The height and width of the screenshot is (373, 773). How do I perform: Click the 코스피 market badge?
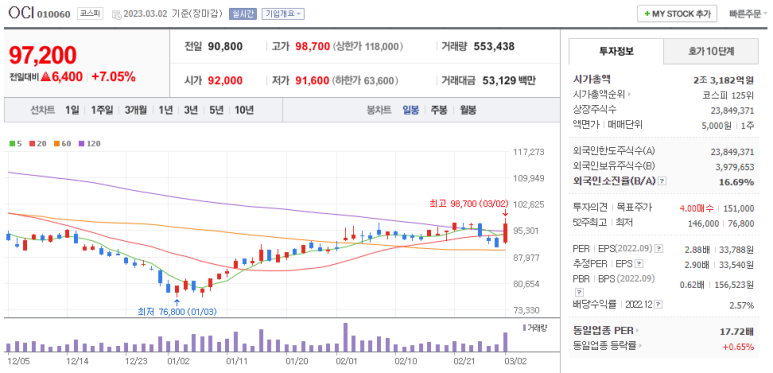click(90, 14)
